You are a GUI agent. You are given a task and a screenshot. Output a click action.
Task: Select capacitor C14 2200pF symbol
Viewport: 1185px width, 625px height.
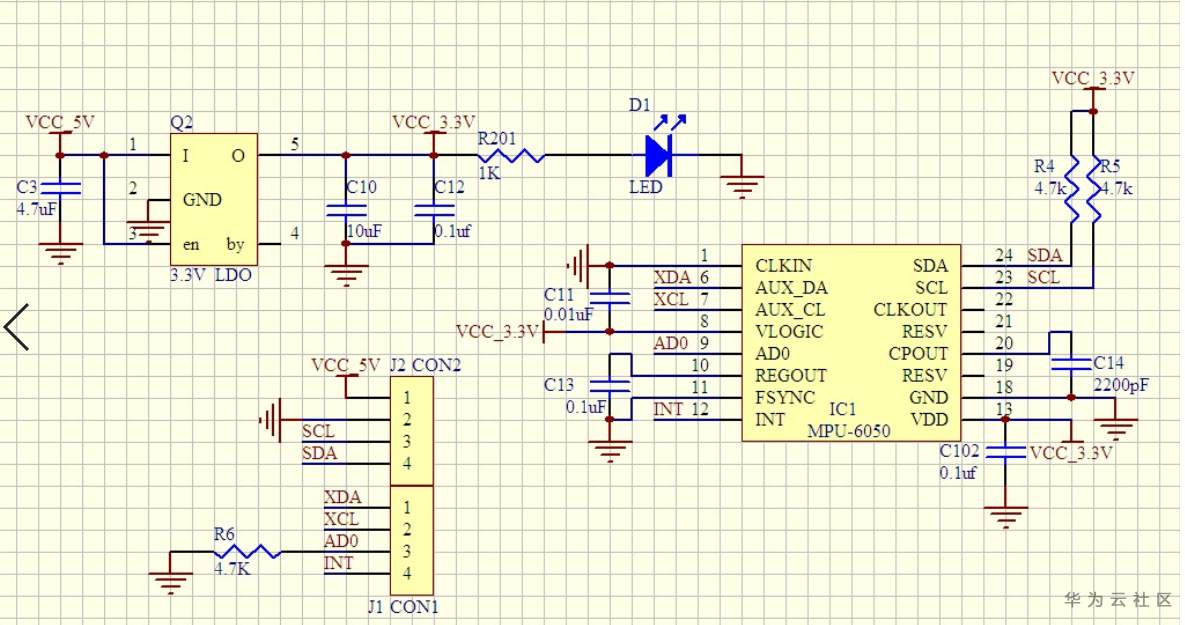(1071, 364)
